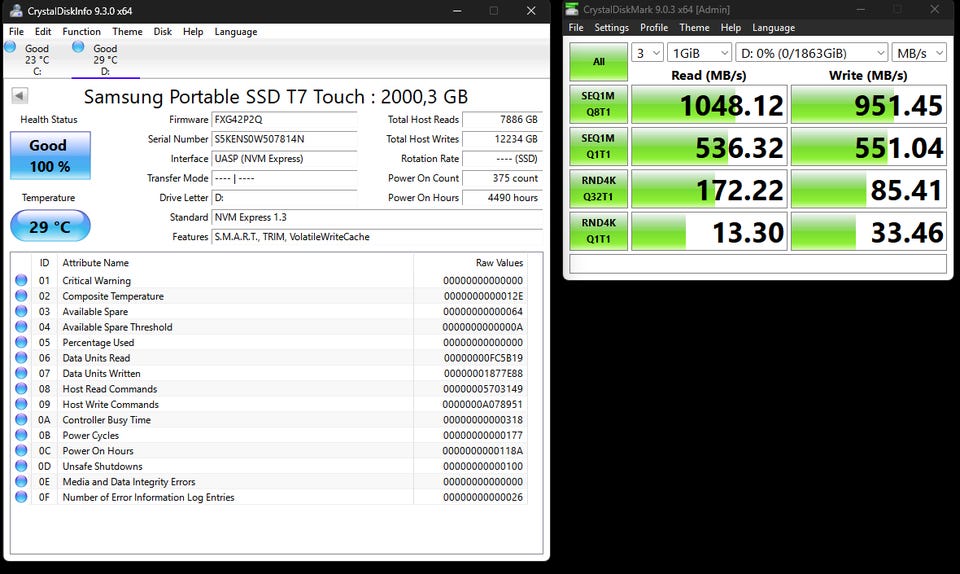Click the status orb for Critical Warning
The width and height of the screenshot is (960, 574).
[x=21, y=280]
